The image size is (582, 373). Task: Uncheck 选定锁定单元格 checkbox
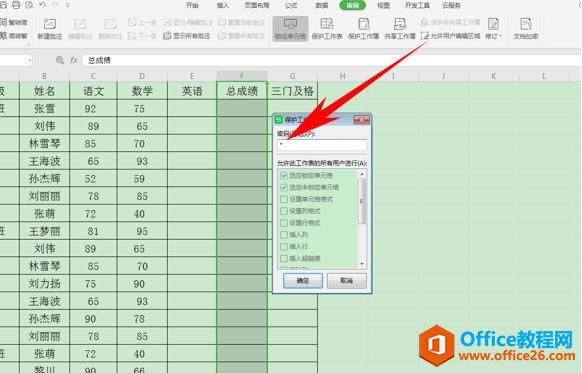tap(284, 175)
